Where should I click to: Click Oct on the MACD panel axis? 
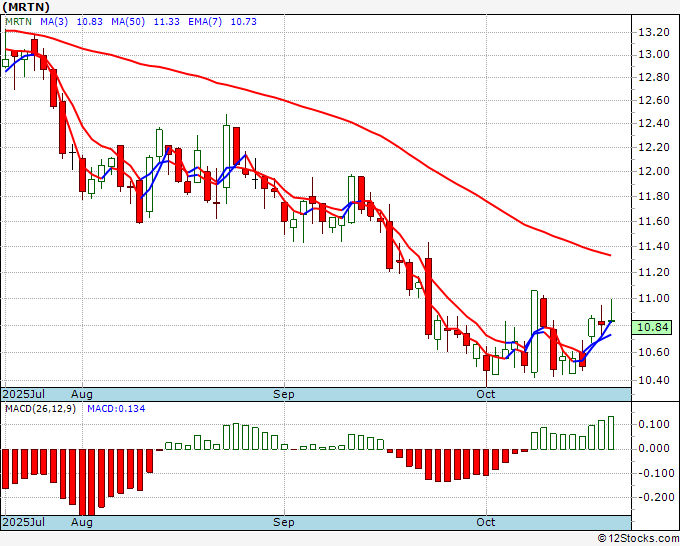tap(486, 522)
